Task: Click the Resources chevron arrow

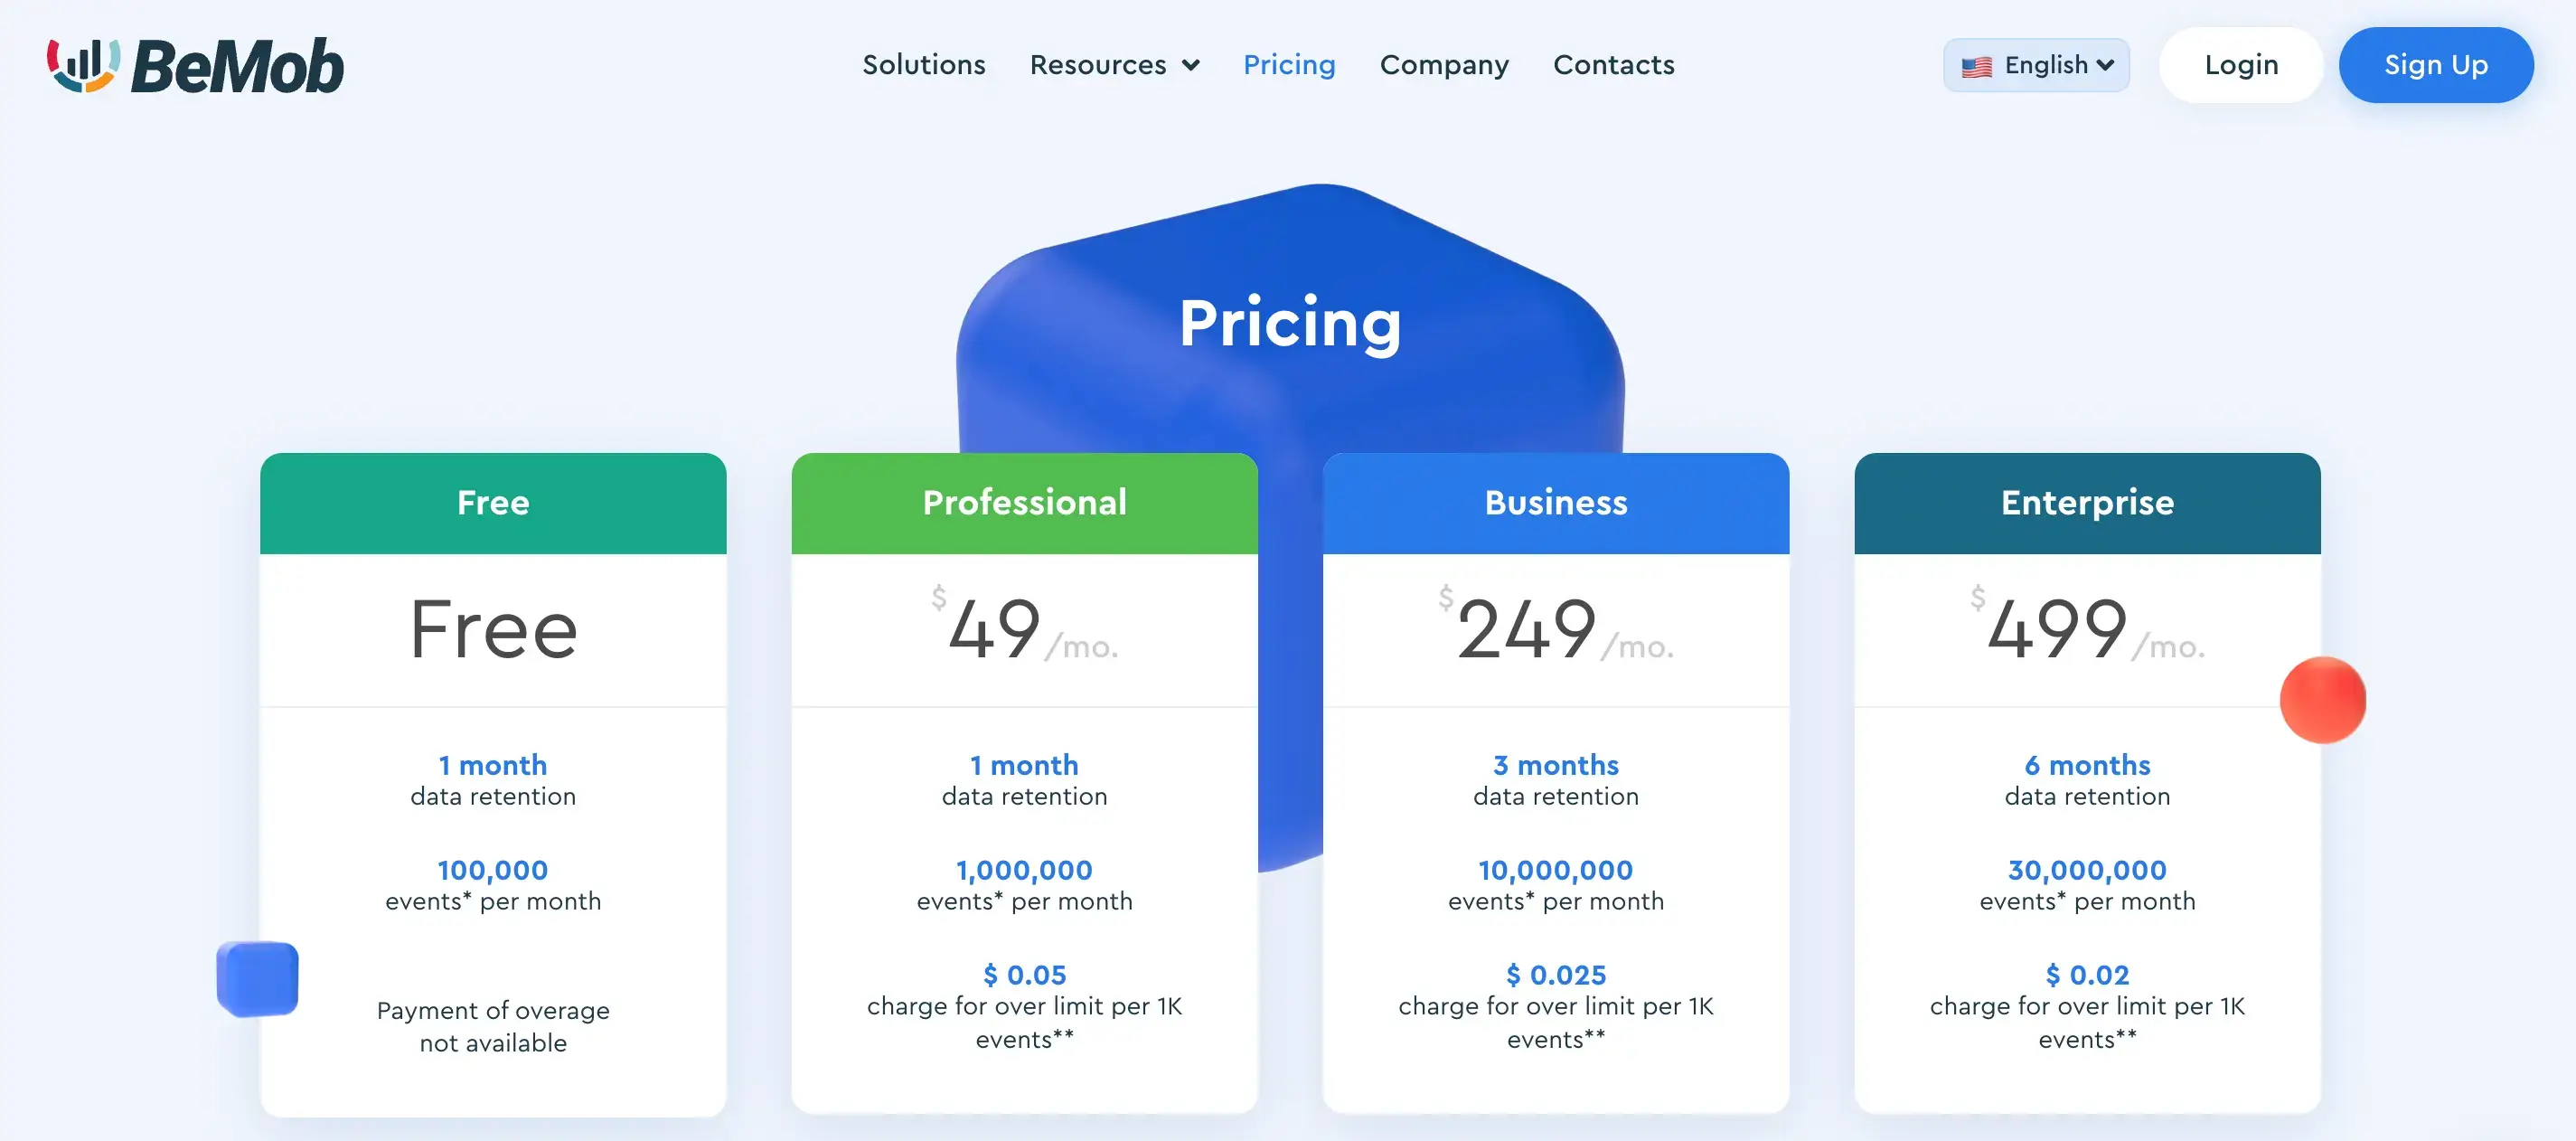Action: (1190, 66)
